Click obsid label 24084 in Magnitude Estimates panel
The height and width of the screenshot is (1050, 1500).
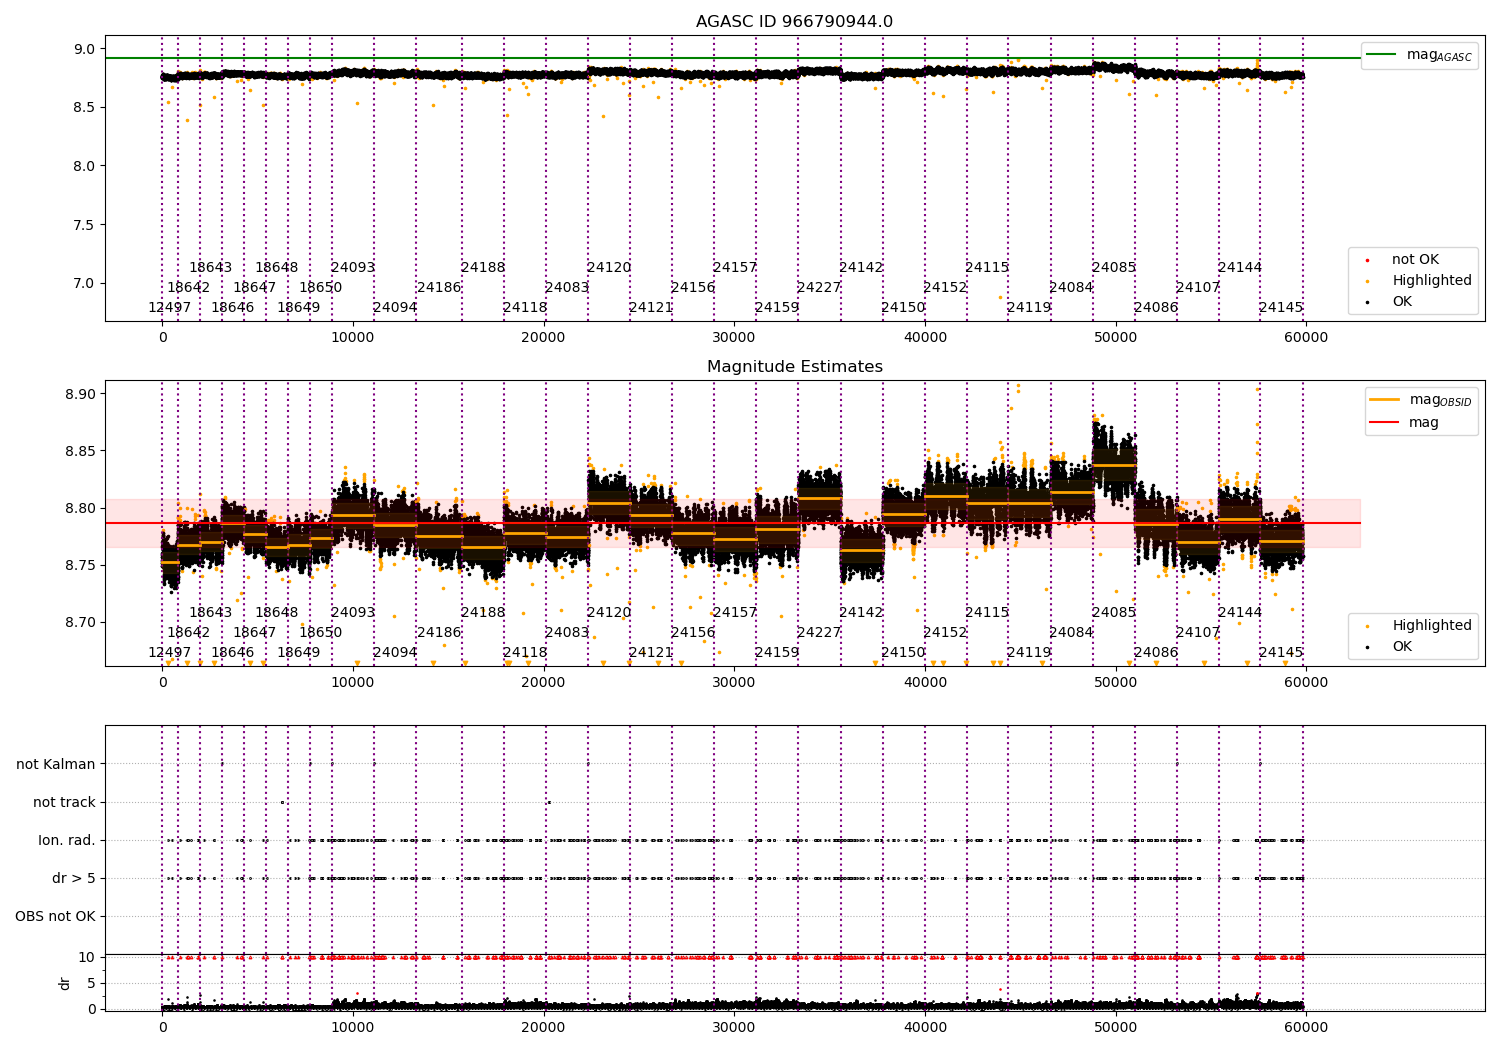click(1071, 633)
